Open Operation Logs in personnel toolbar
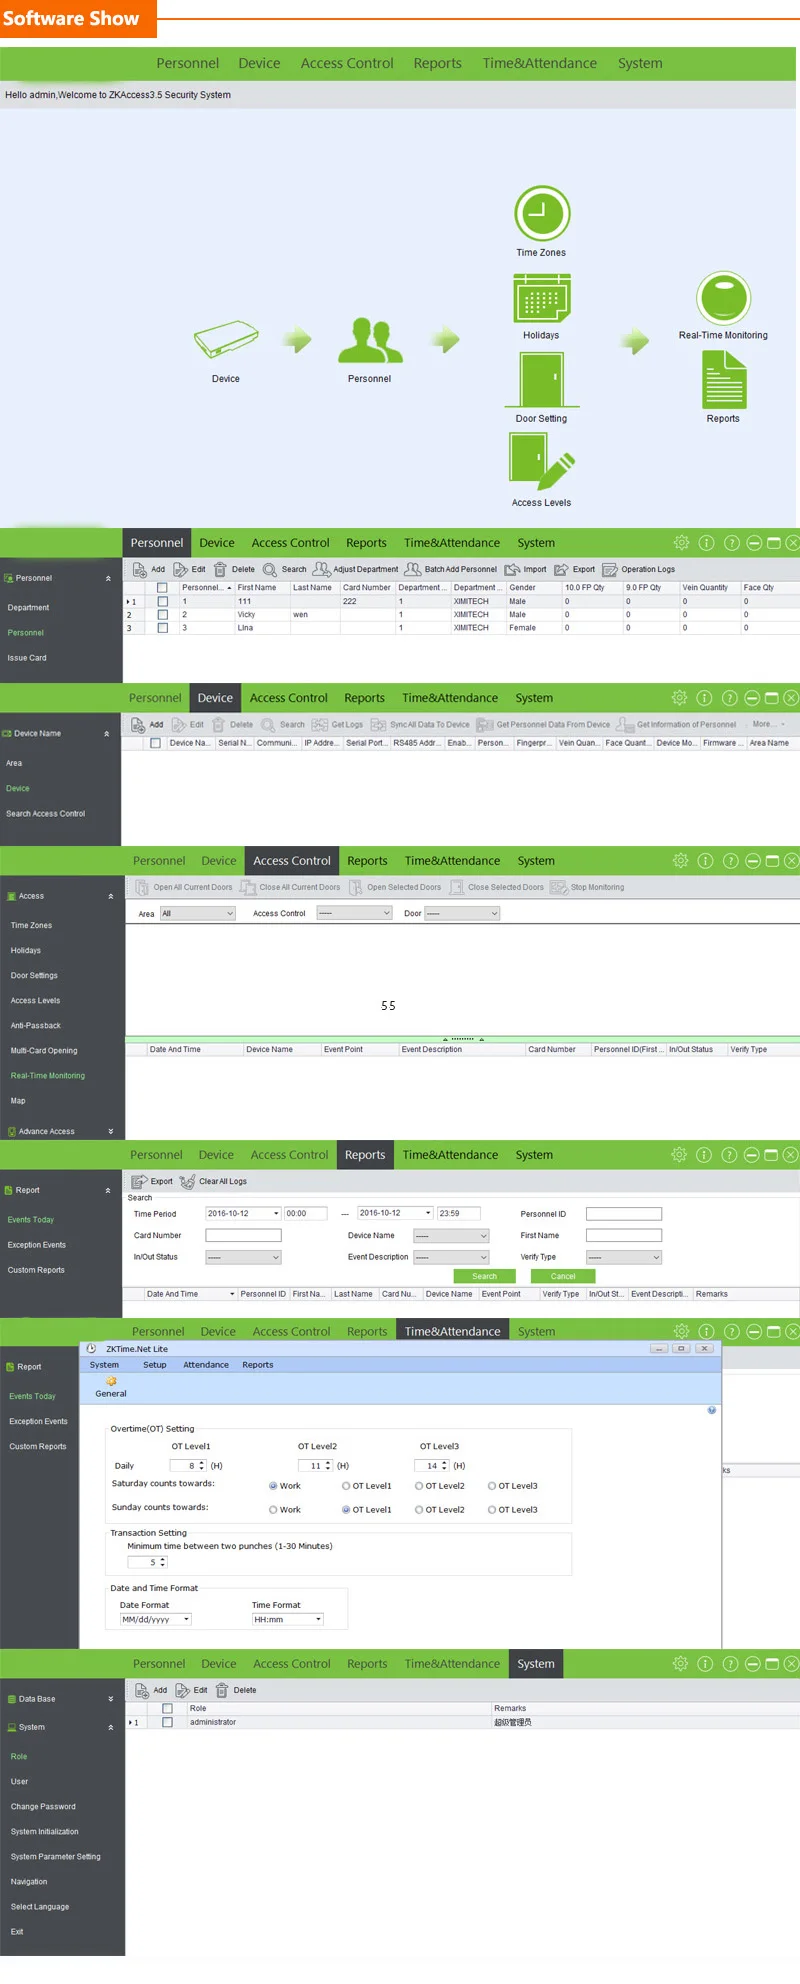 [x=609, y=569]
